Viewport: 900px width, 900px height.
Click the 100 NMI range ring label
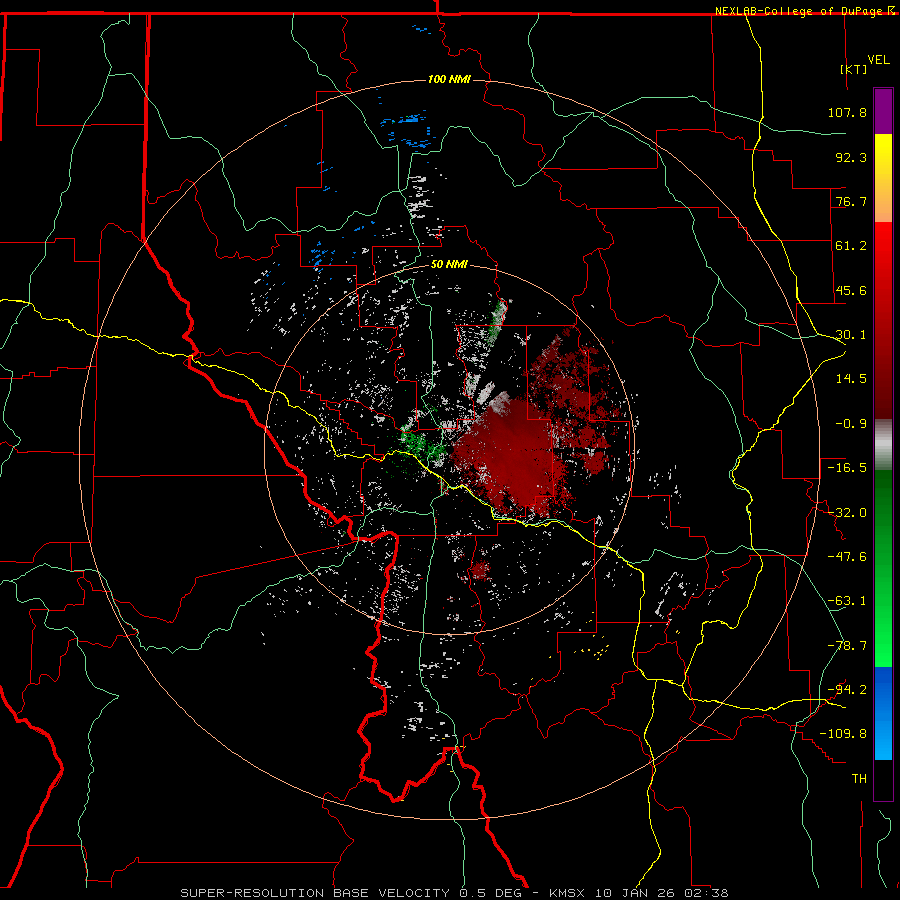point(449,79)
